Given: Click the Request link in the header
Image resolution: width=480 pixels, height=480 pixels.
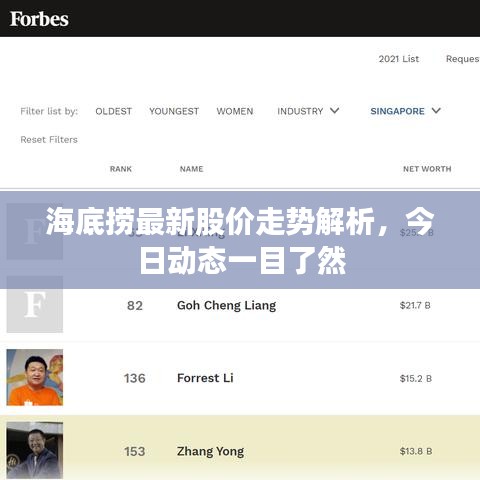Looking at the screenshot, I should 463,59.
